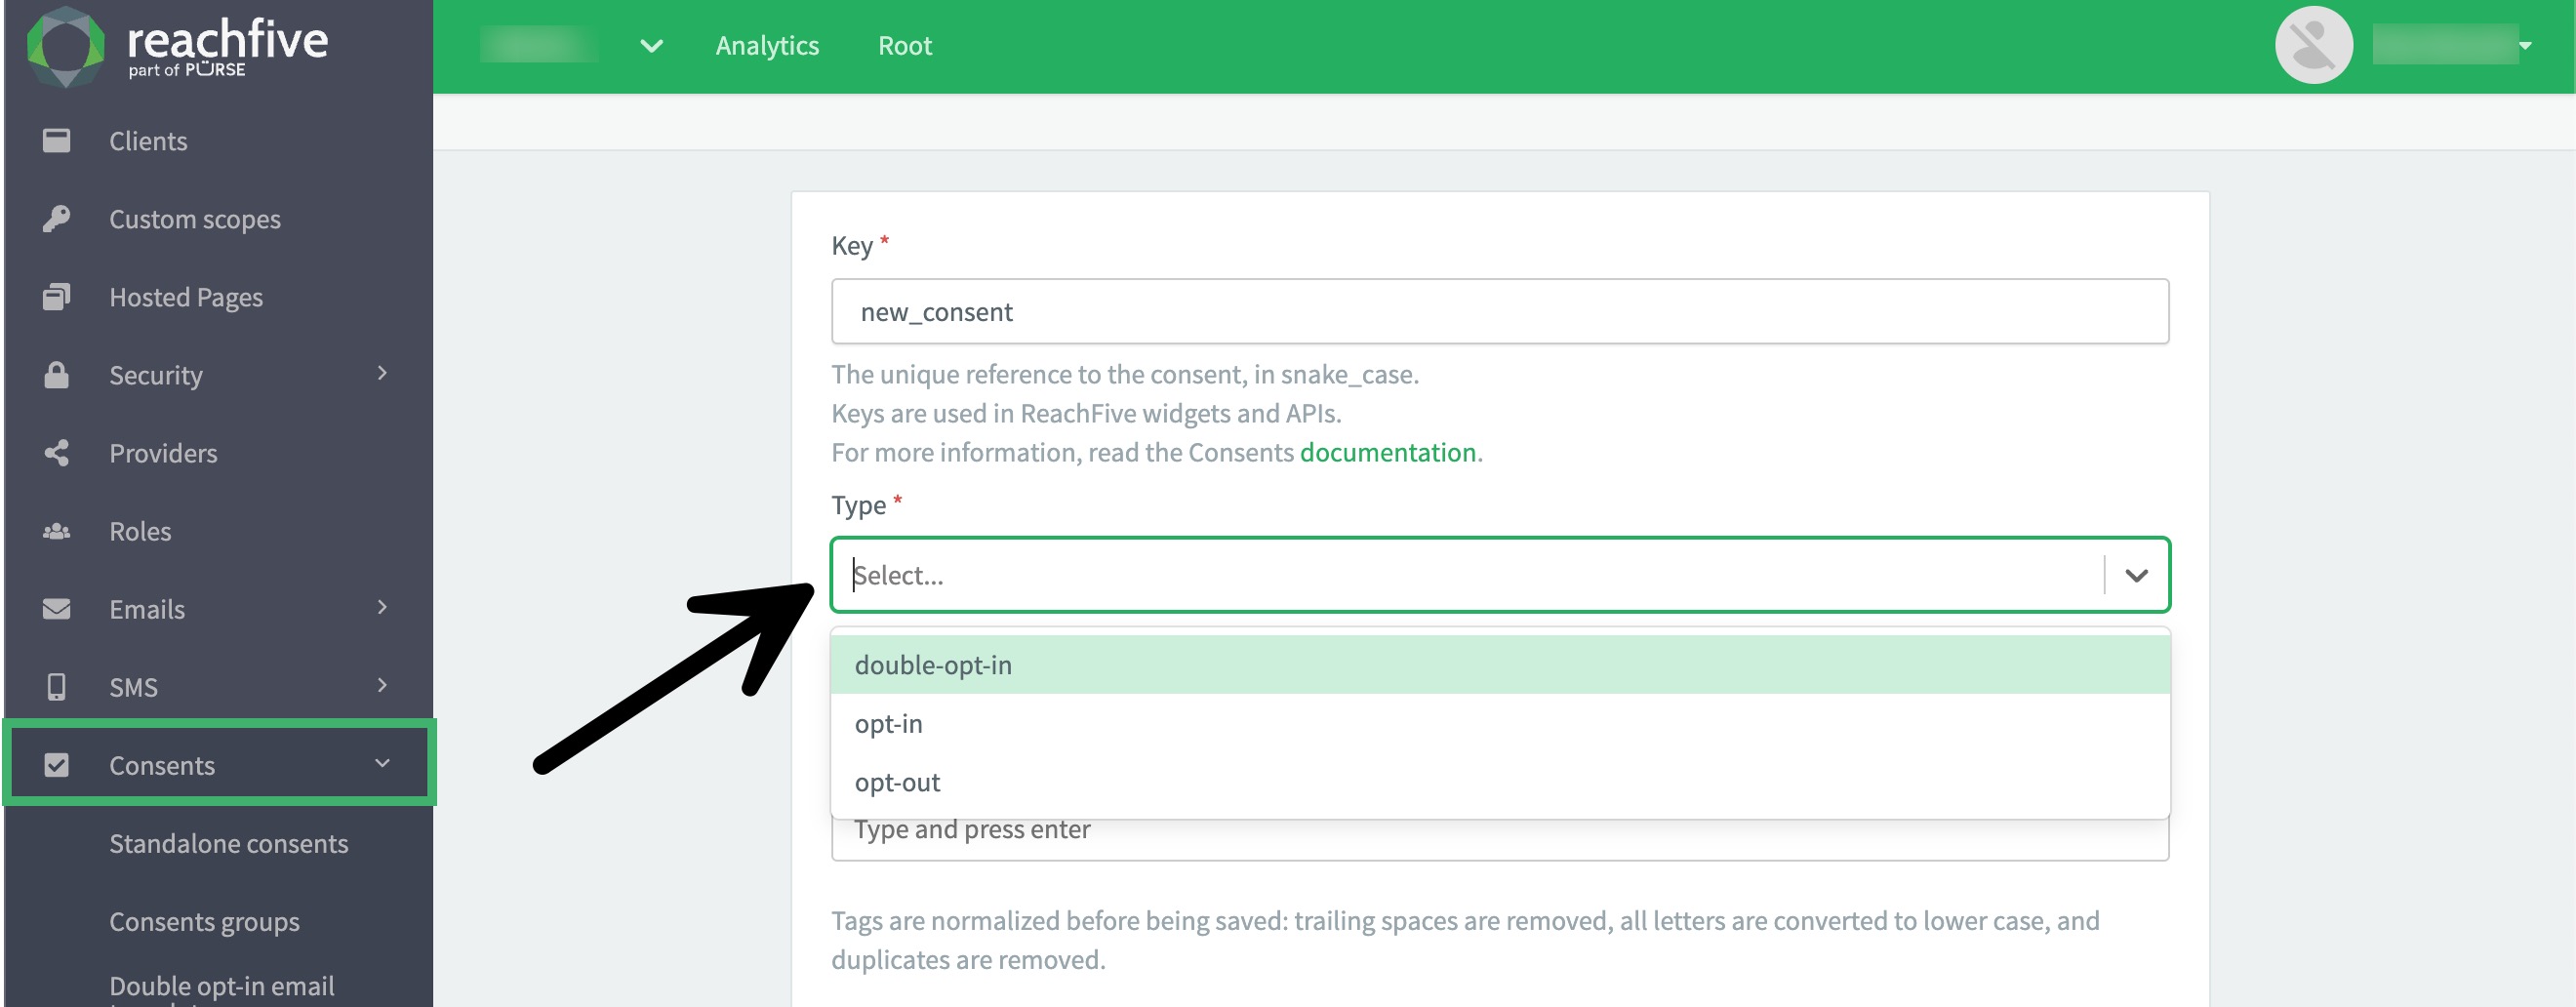Screen dimensions: 2576x1007
Task: Select the Providers share icon
Action: 56,453
